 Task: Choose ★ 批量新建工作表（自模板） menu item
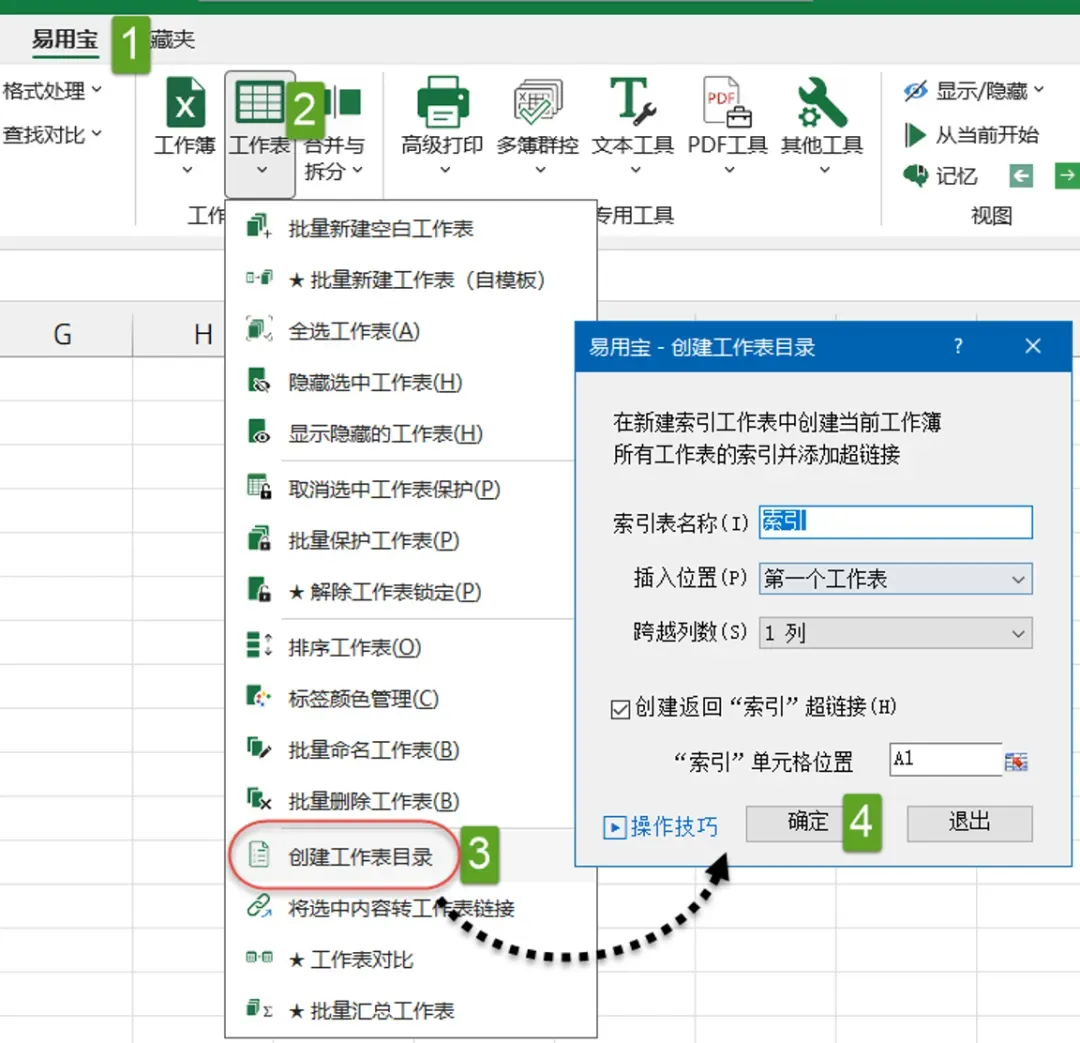click(411, 280)
